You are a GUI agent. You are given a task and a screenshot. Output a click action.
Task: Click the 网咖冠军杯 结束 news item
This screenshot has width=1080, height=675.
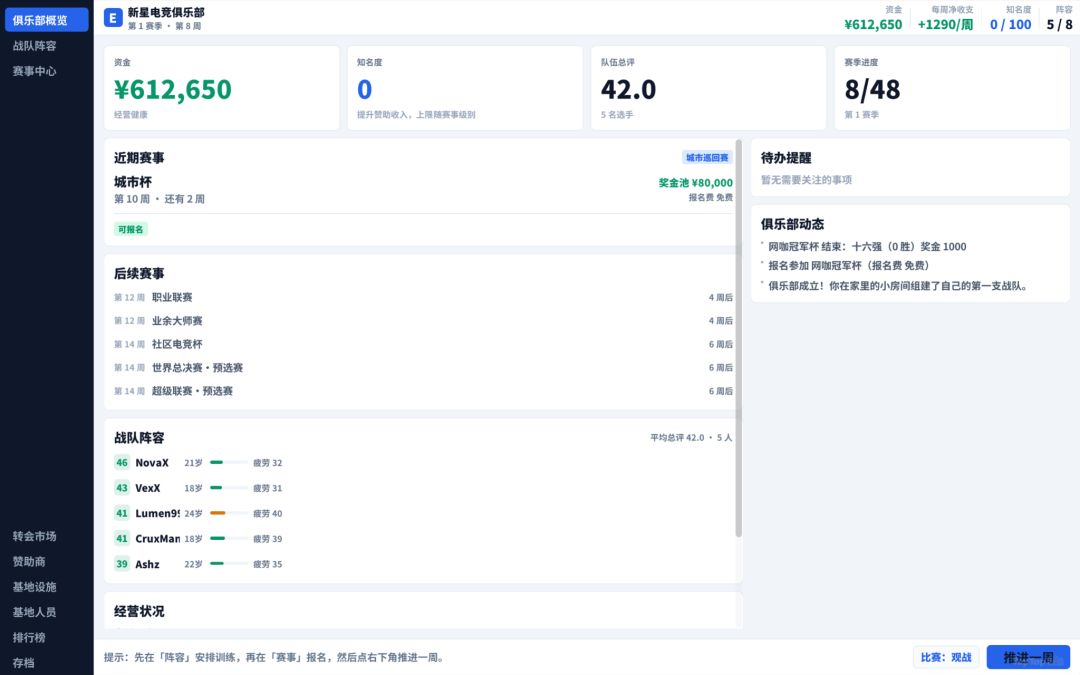point(867,247)
